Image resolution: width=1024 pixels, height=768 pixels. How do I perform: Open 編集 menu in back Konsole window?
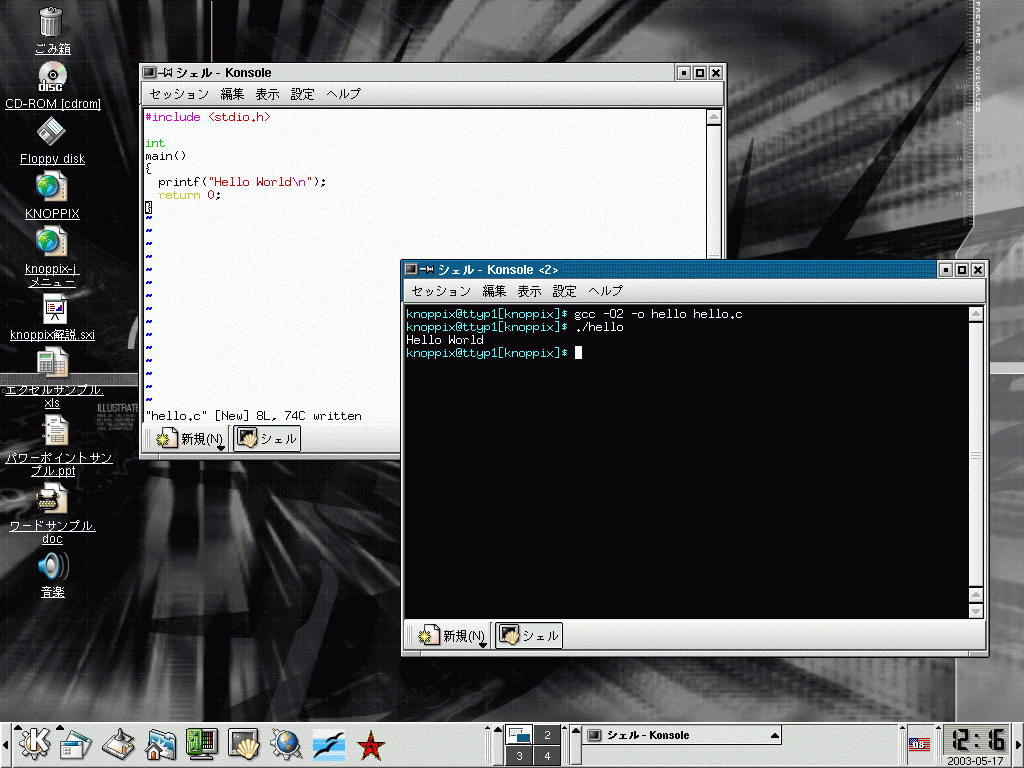[232, 94]
